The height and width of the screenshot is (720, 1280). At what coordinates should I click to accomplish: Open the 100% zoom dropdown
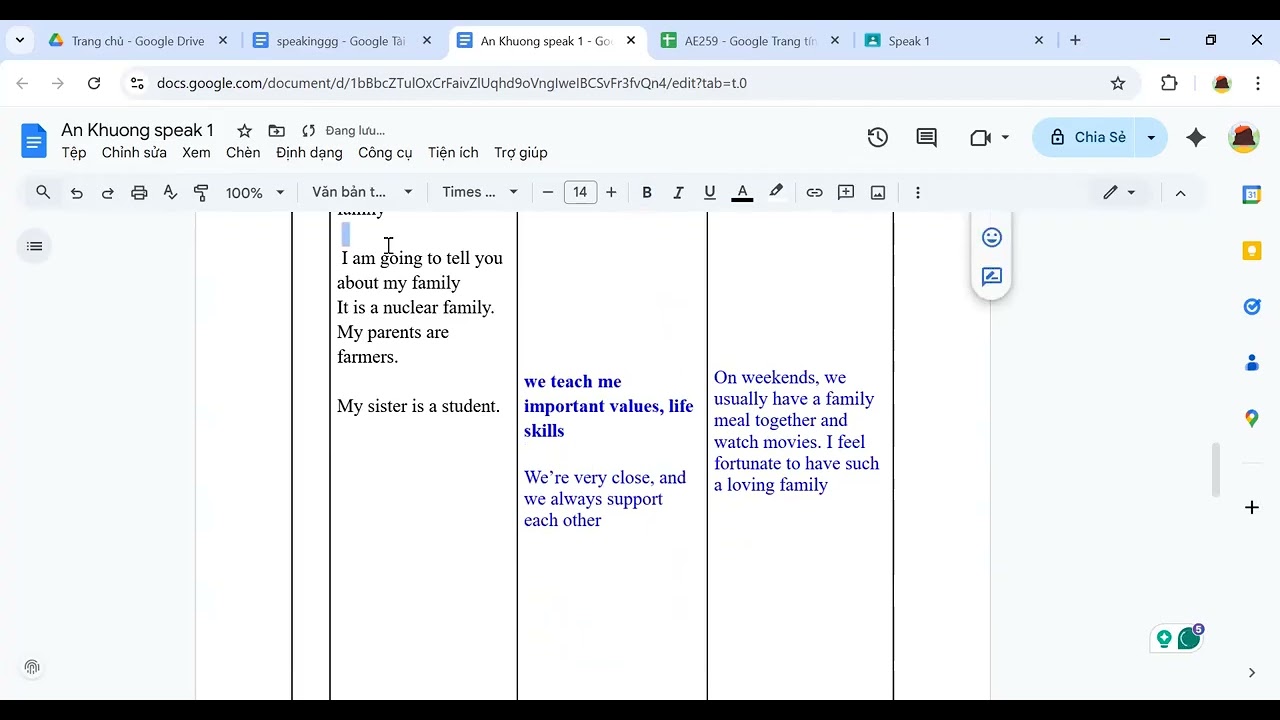click(255, 192)
